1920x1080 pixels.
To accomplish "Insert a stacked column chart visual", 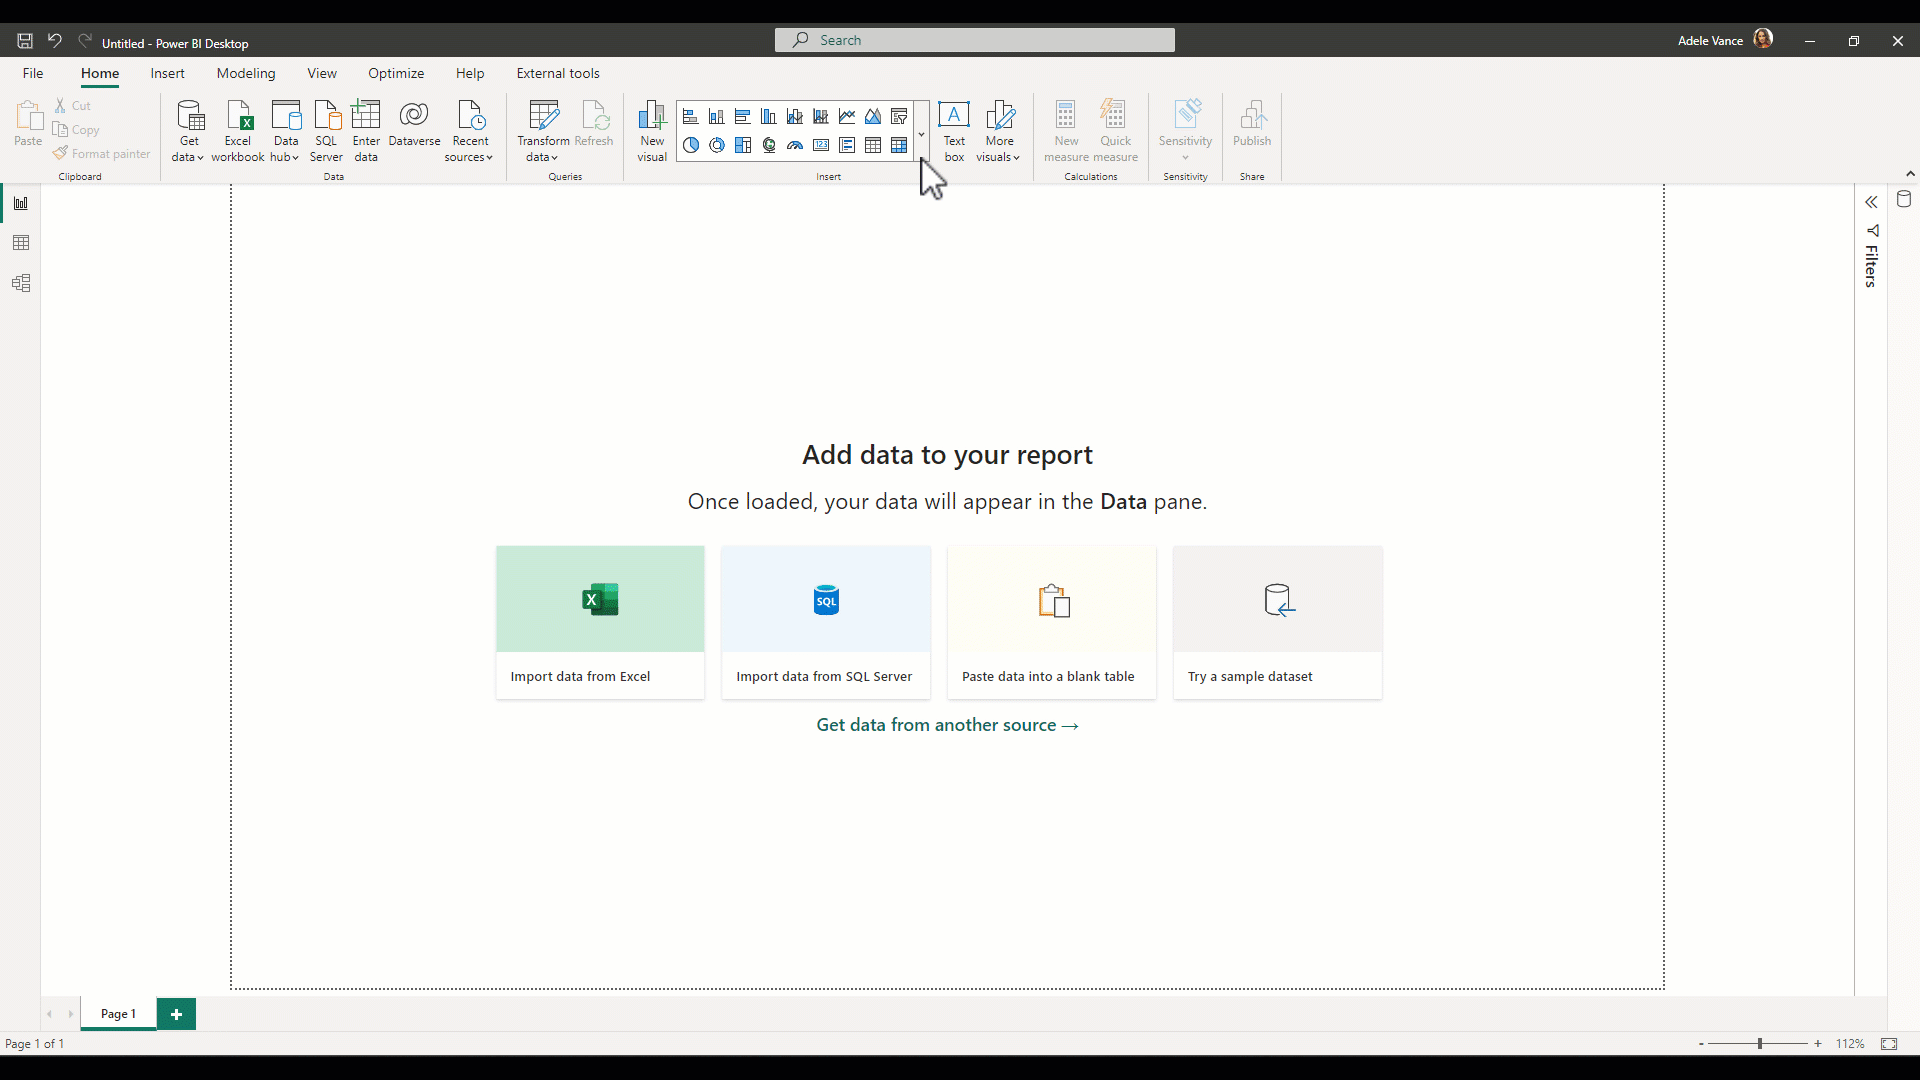I will [x=716, y=117].
